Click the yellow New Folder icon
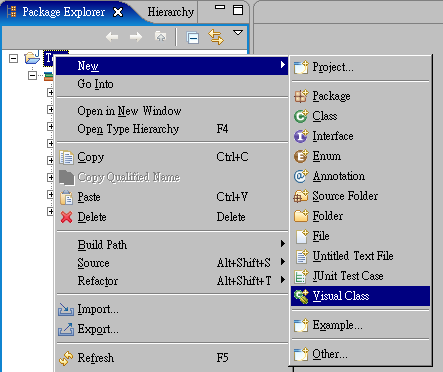Screen dimensions: 443x372 coord(301,216)
